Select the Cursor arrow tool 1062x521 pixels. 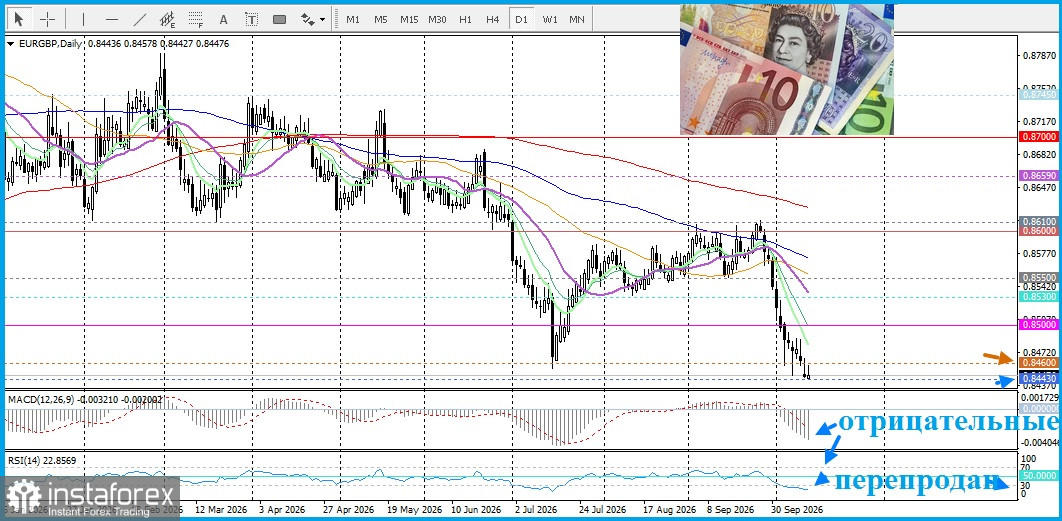(19, 19)
